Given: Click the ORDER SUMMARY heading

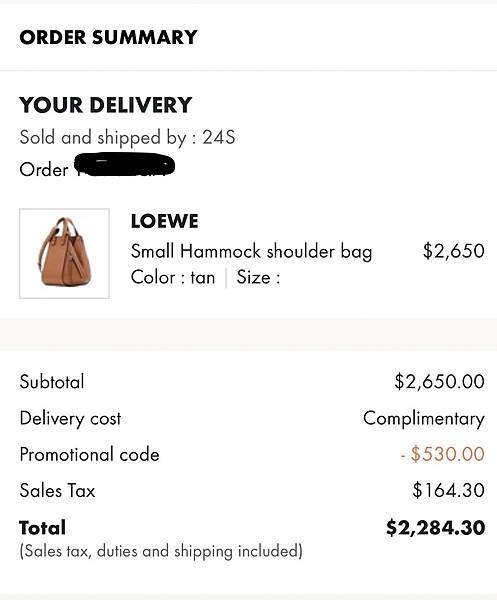Looking at the screenshot, I should [108, 38].
